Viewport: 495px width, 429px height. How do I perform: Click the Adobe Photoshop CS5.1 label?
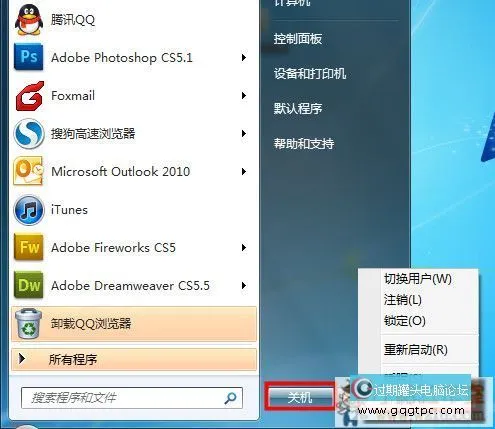122,58
